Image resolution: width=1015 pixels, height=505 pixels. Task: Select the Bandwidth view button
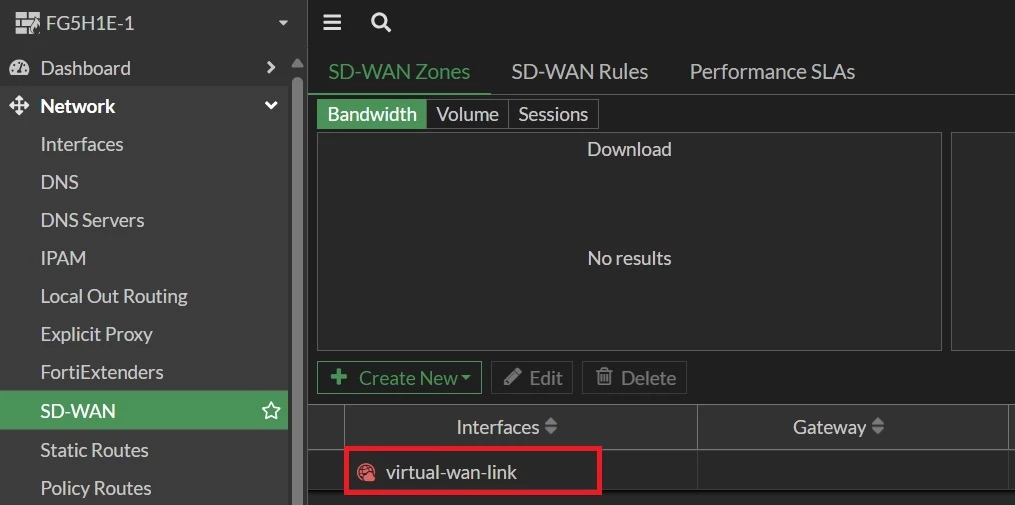pos(372,115)
